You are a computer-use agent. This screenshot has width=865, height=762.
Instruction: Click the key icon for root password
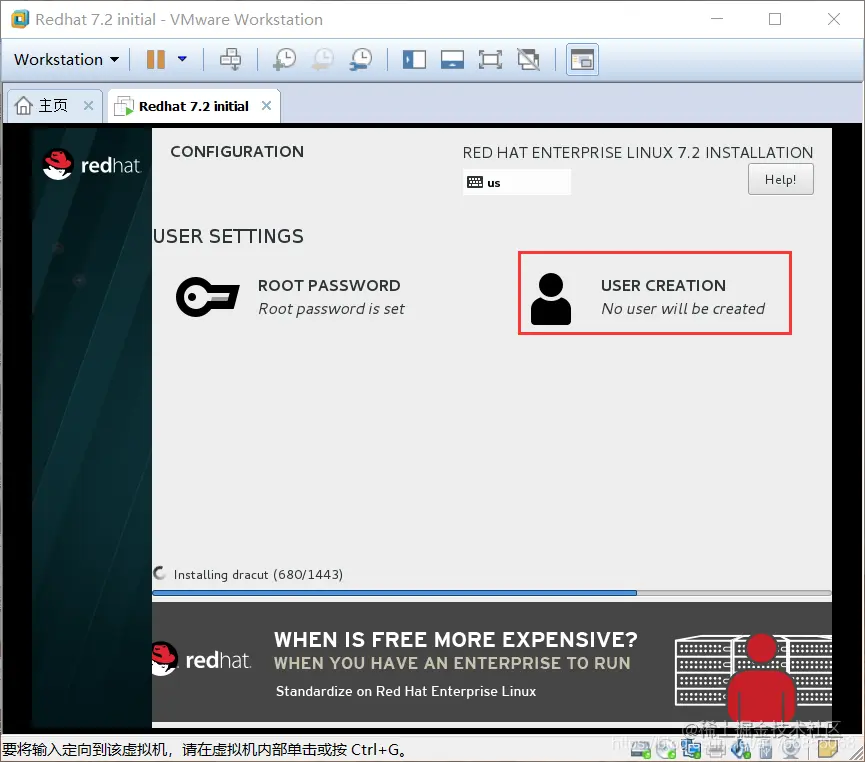coord(207,297)
